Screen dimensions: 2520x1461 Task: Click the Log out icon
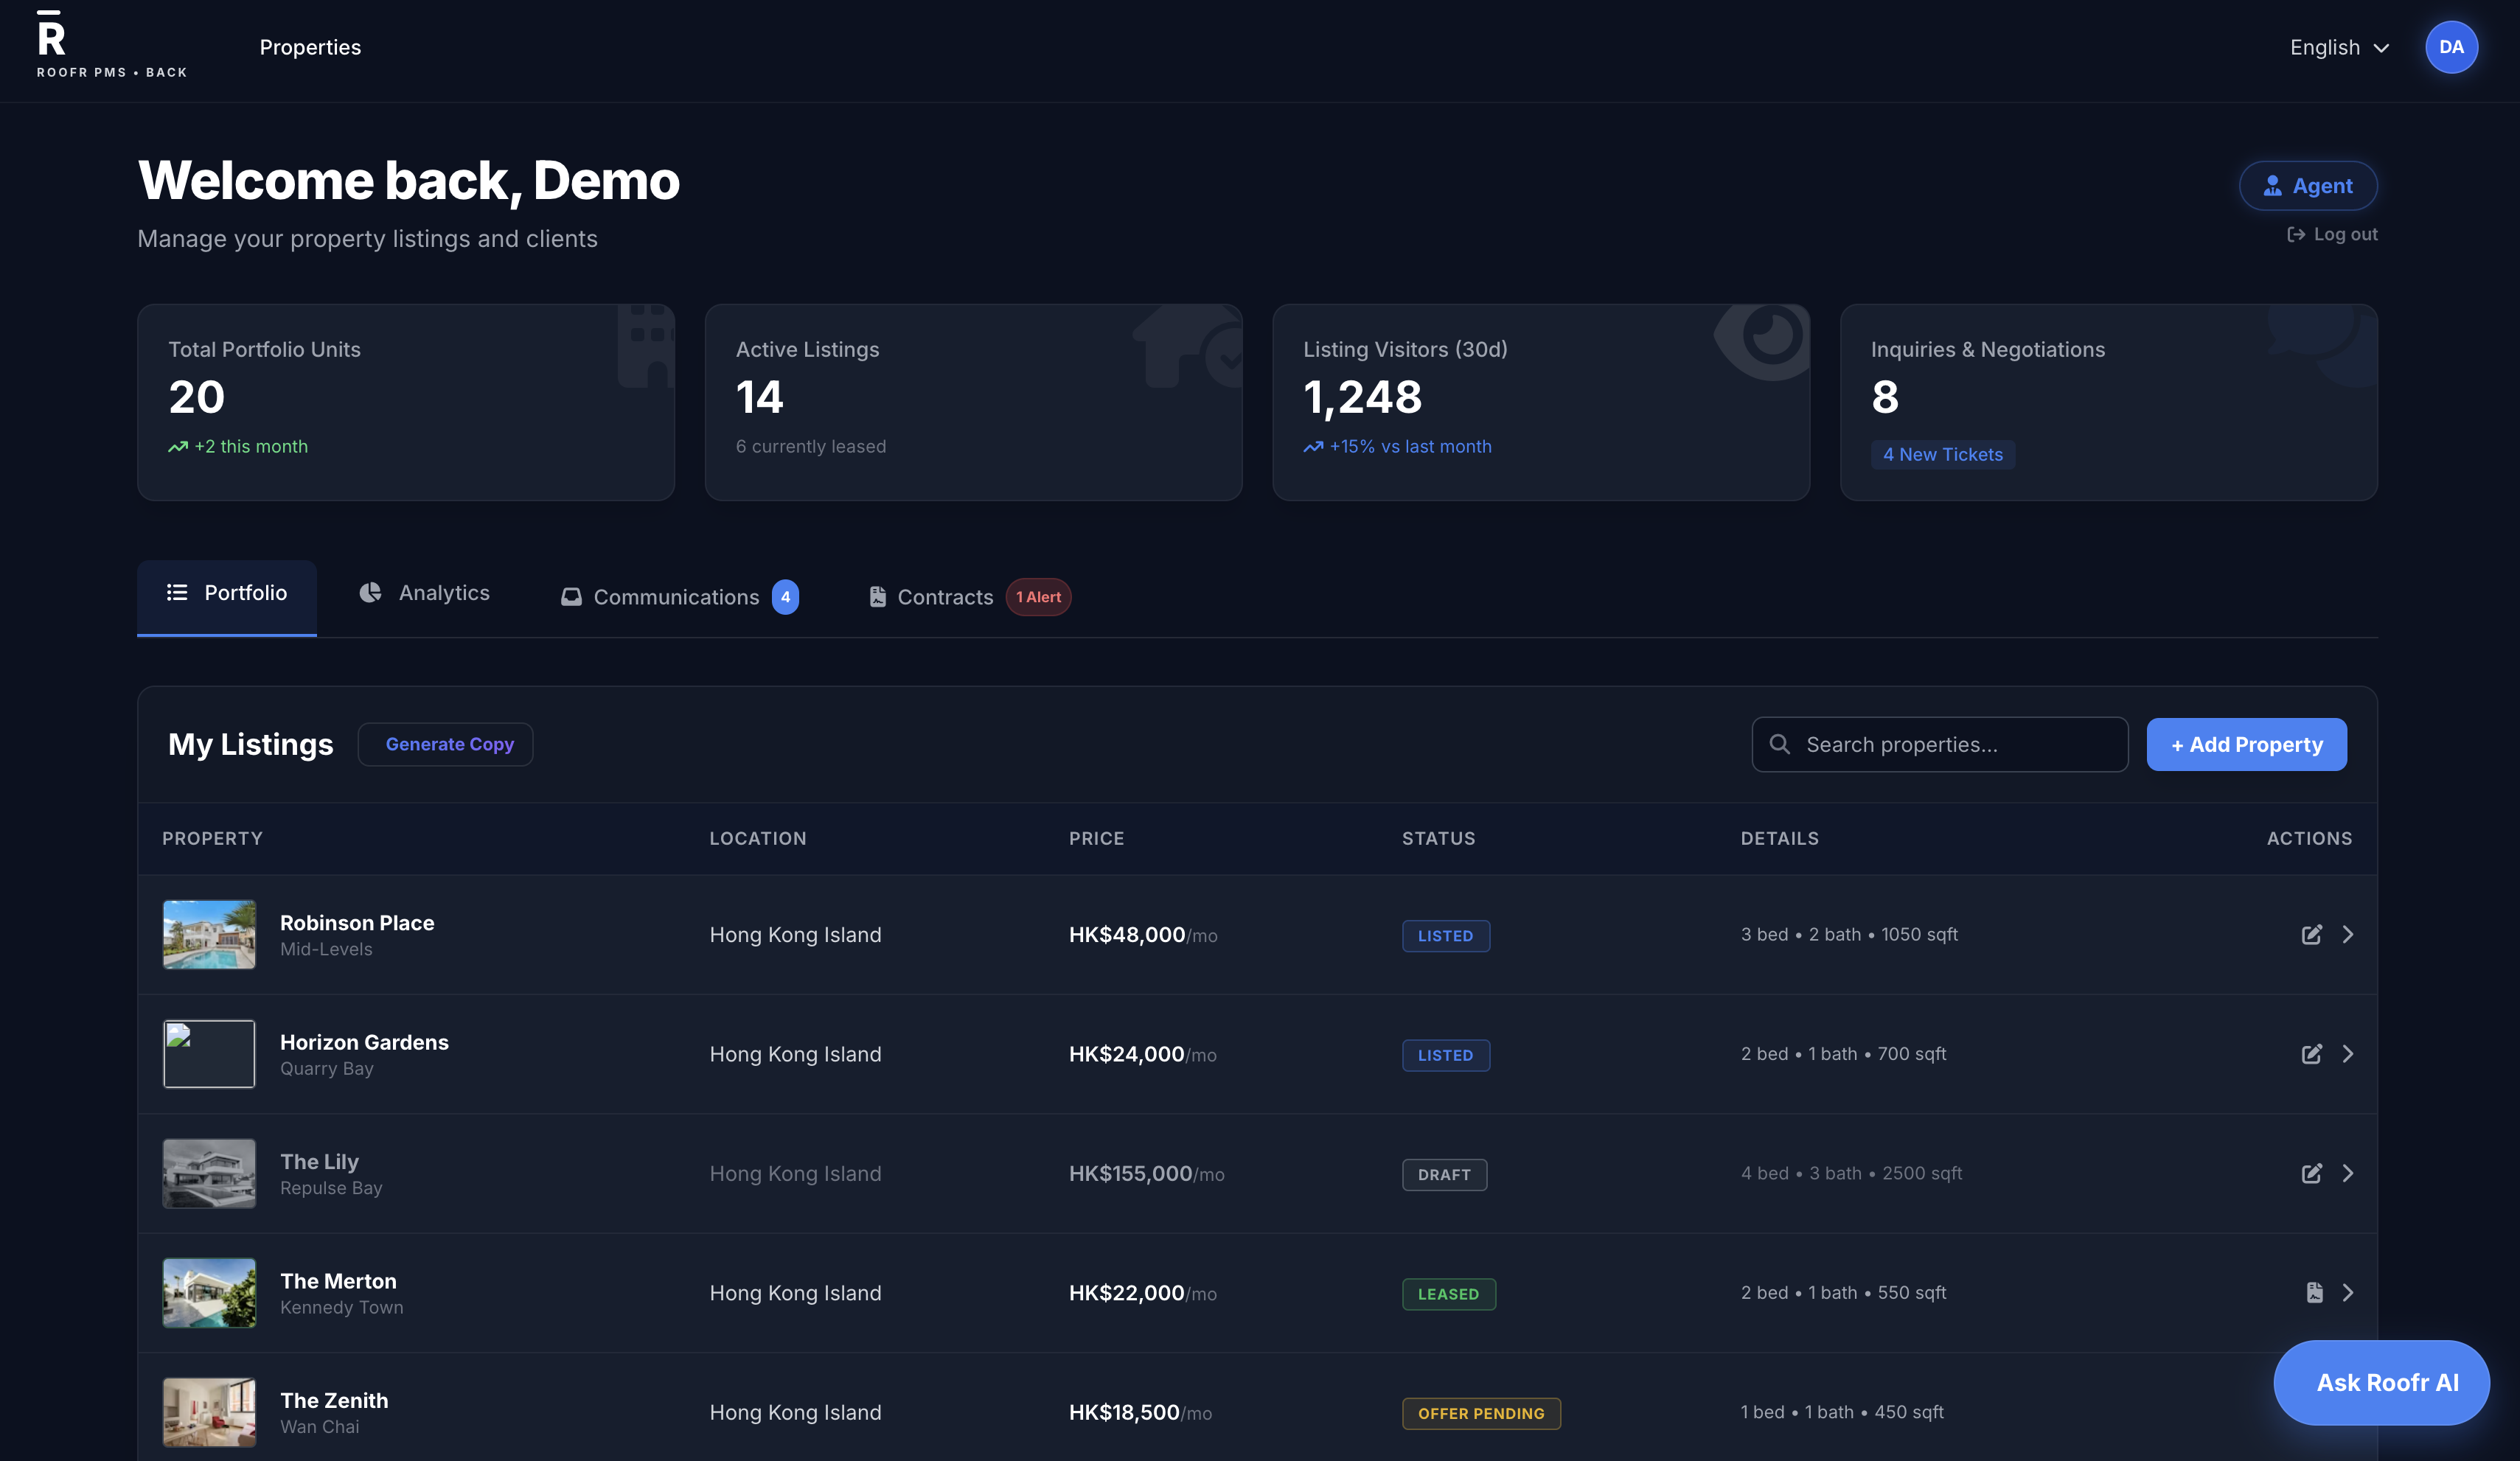[2297, 233]
